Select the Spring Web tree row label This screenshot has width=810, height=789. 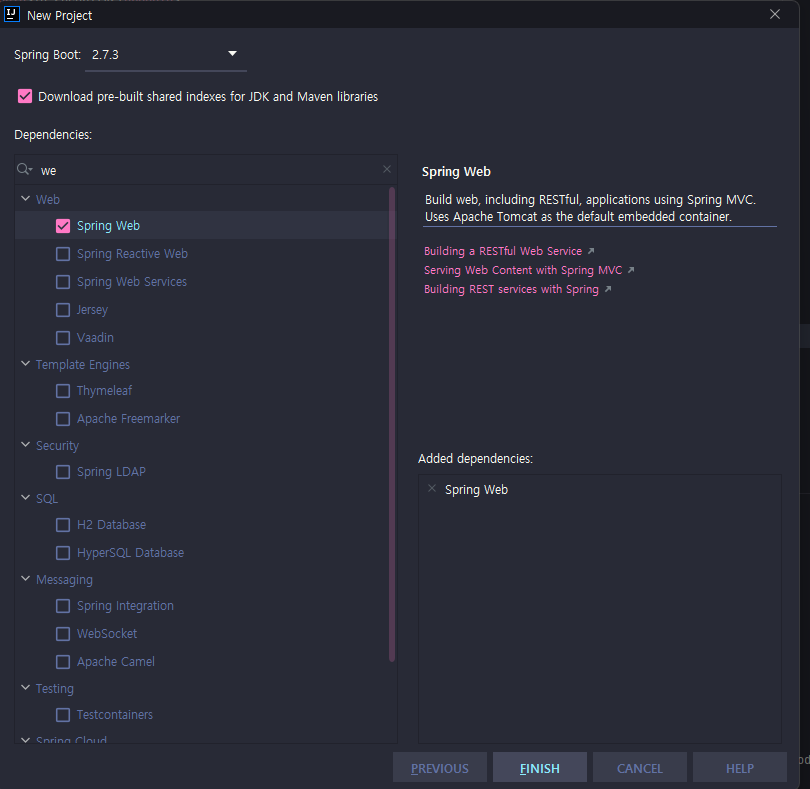pyautogui.click(x=108, y=226)
